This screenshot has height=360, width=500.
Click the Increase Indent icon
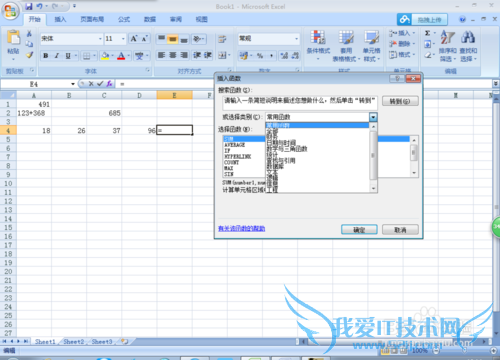point(208,55)
